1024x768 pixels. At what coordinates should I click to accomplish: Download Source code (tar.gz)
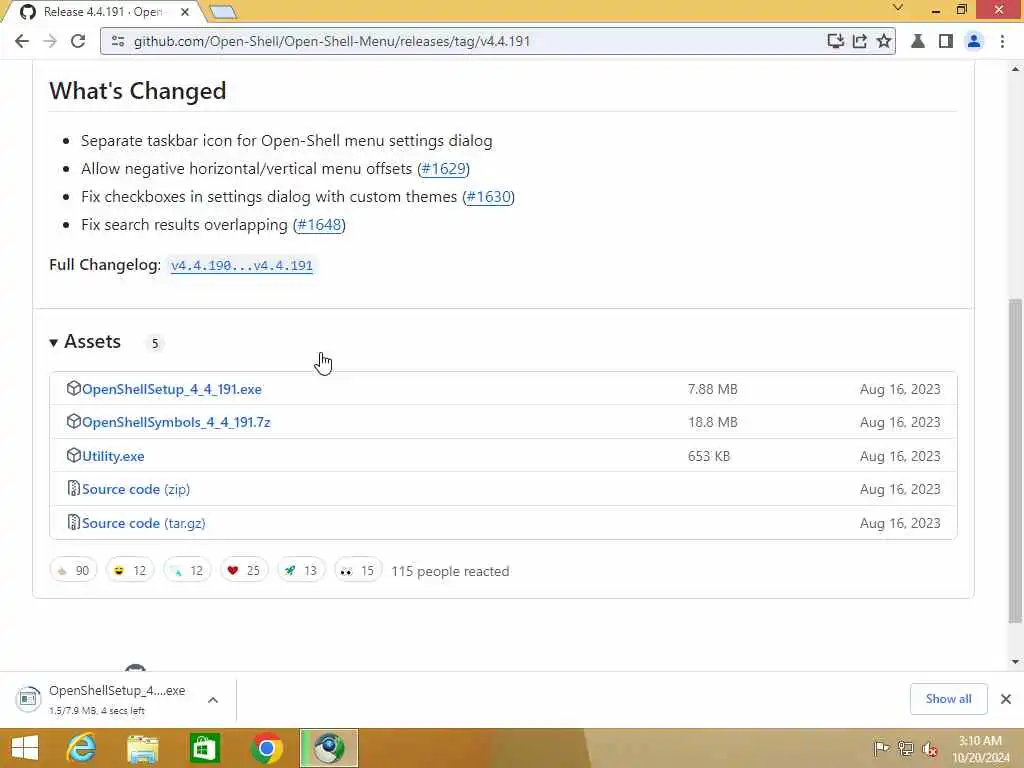[144, 524]
